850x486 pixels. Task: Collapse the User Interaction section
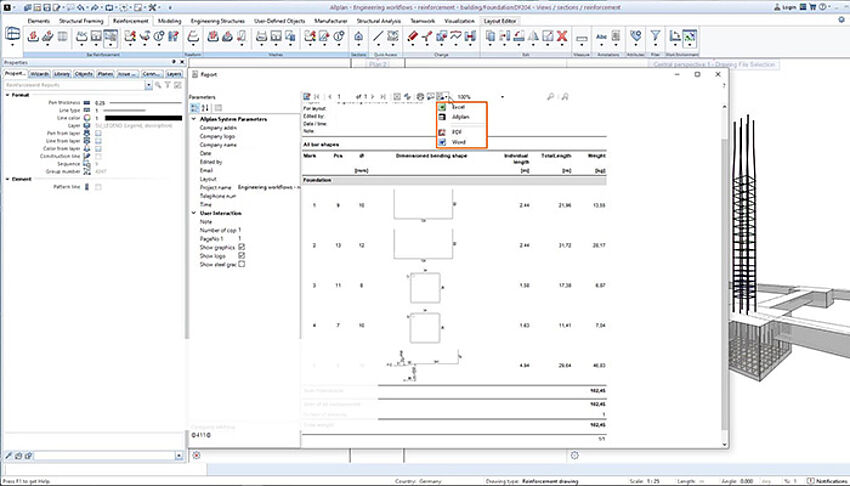point(194,213)
